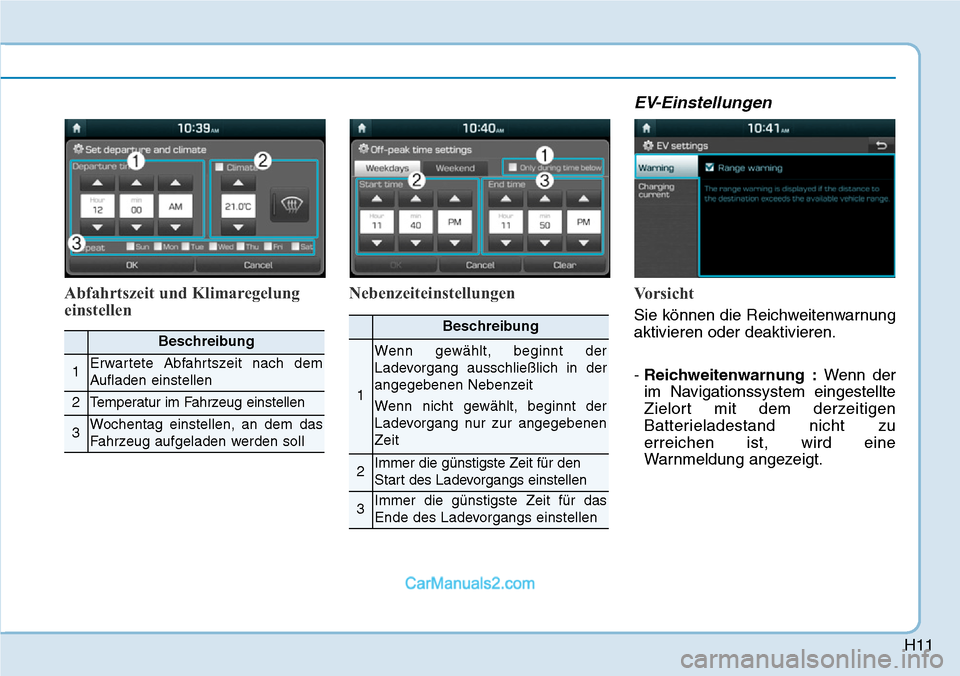Toggle front defrost icon in climate panel

tap(291, 205)
